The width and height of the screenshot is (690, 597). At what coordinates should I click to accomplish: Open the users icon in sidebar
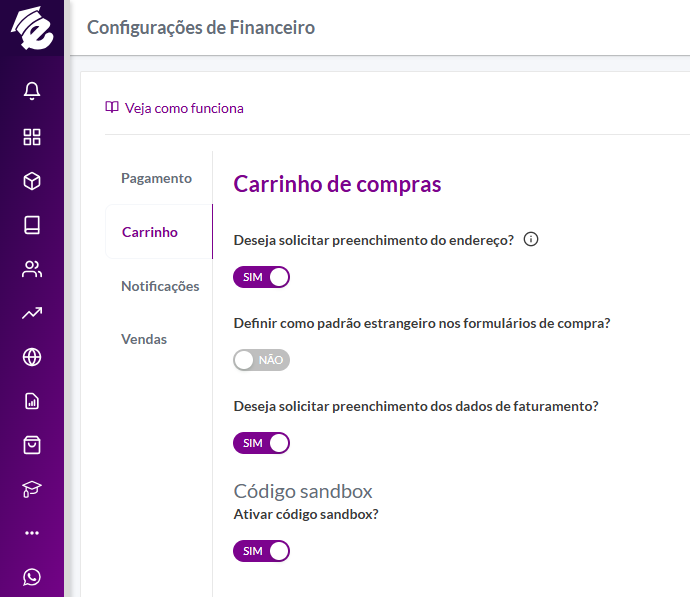pos(32,269)
